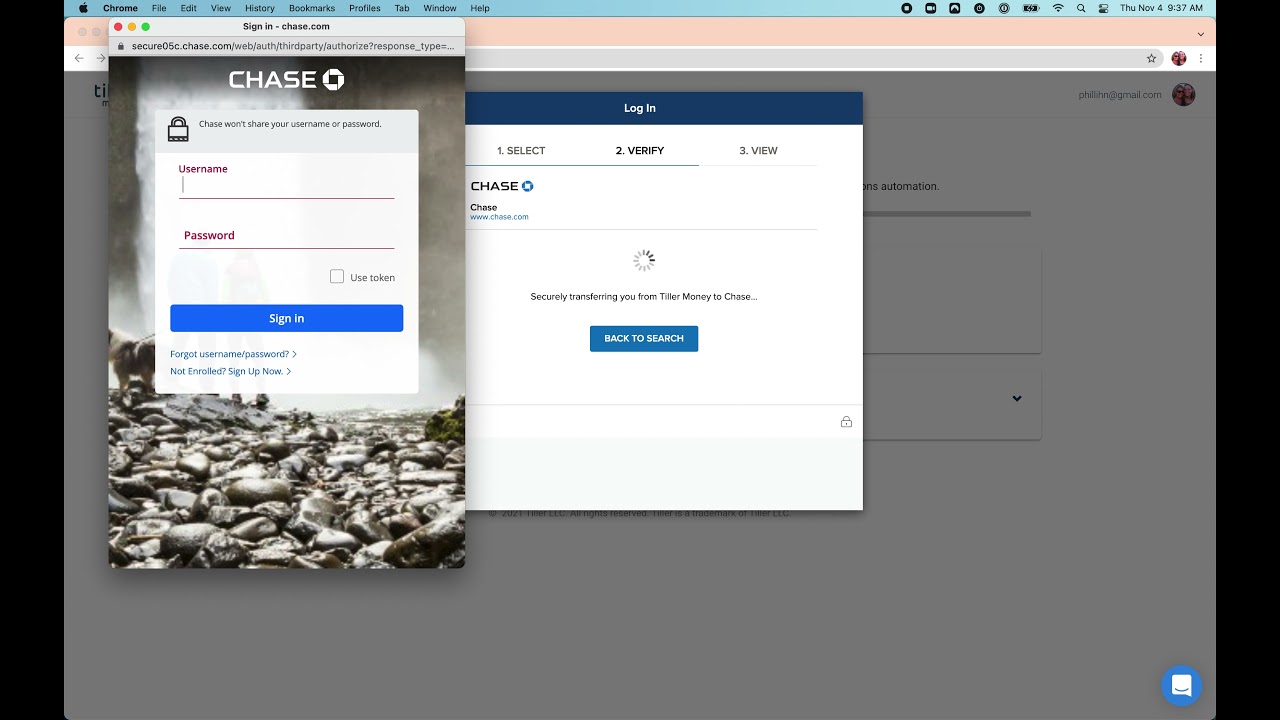This screenshot has width=1280, height=720.
Task: Open the Apple menu
Action: (84, 8)
